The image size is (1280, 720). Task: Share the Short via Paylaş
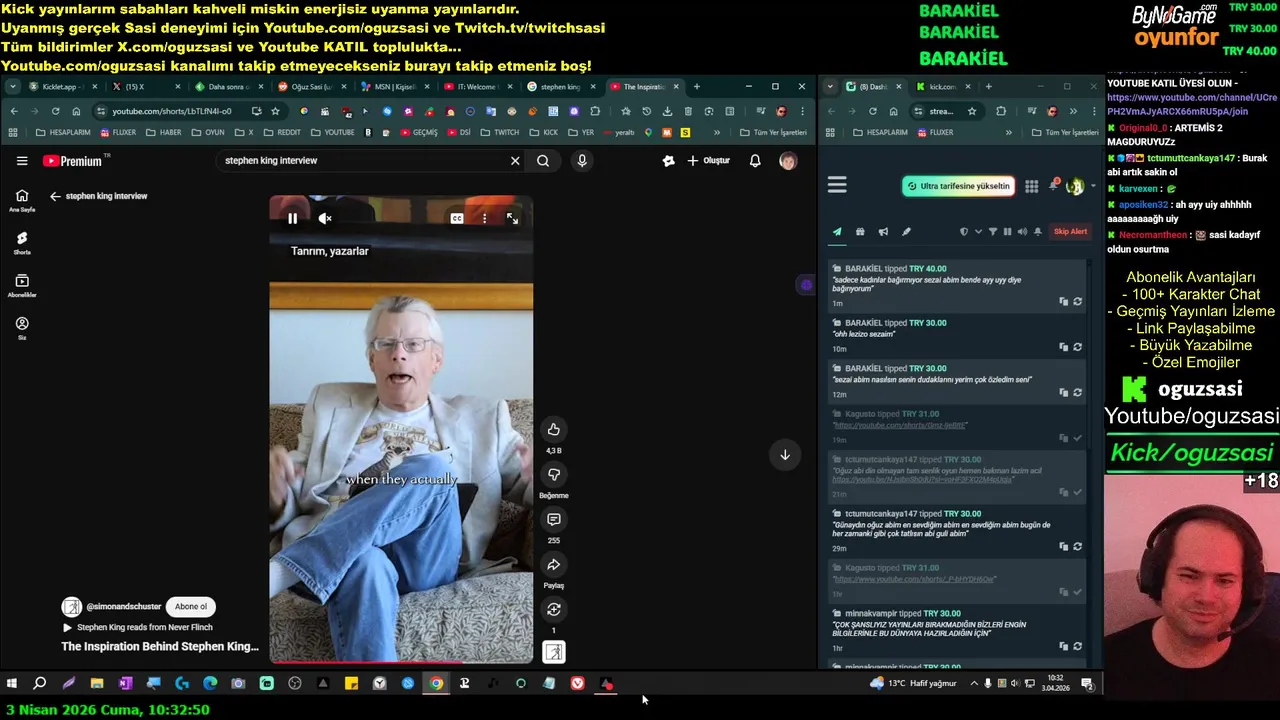(553, 564)
